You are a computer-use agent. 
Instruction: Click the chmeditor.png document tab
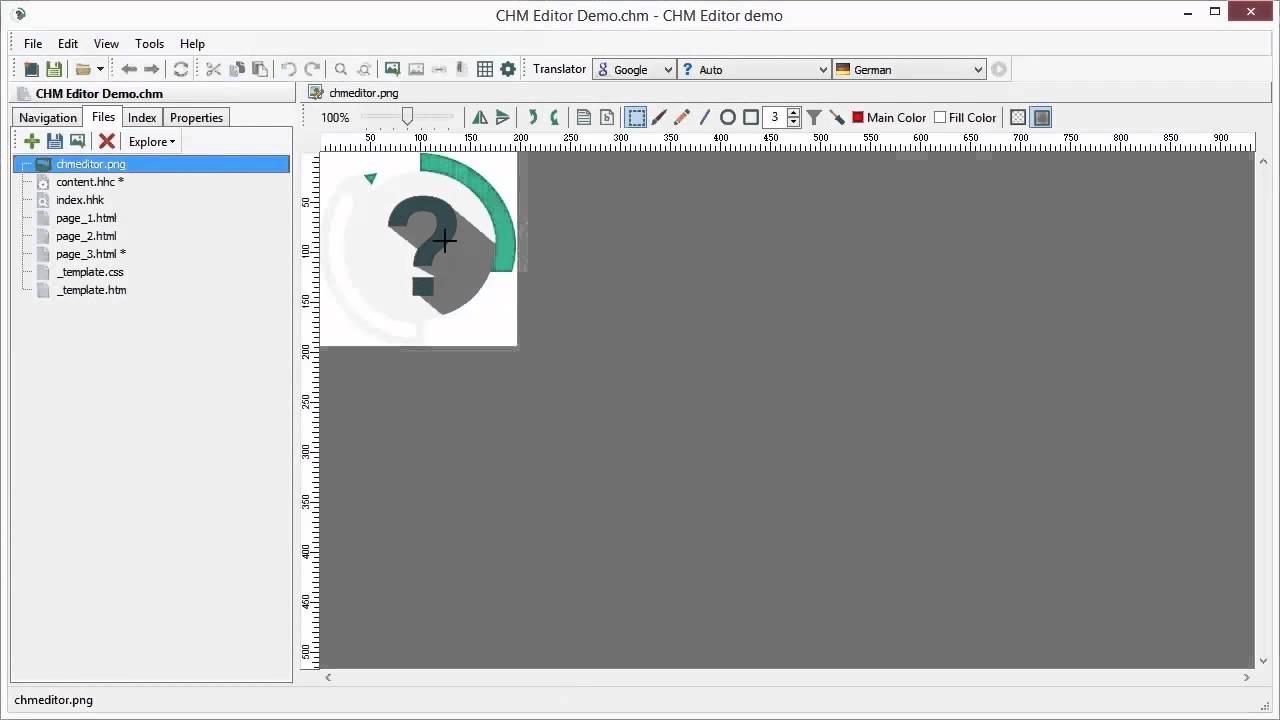pyautogui.click(x=354, y=93)
